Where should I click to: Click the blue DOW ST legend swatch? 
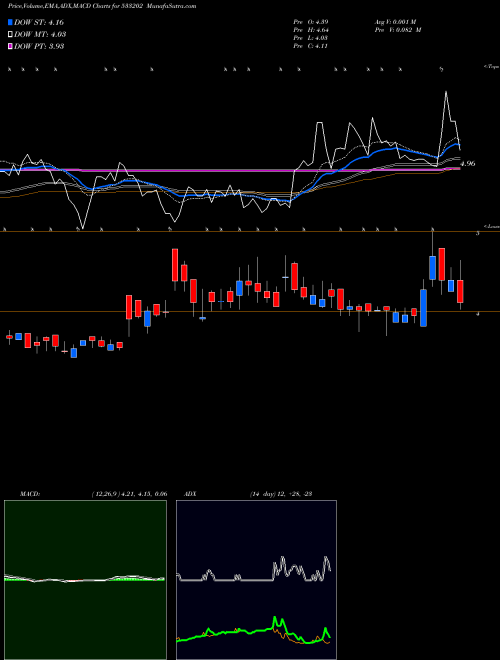[11, 22]
